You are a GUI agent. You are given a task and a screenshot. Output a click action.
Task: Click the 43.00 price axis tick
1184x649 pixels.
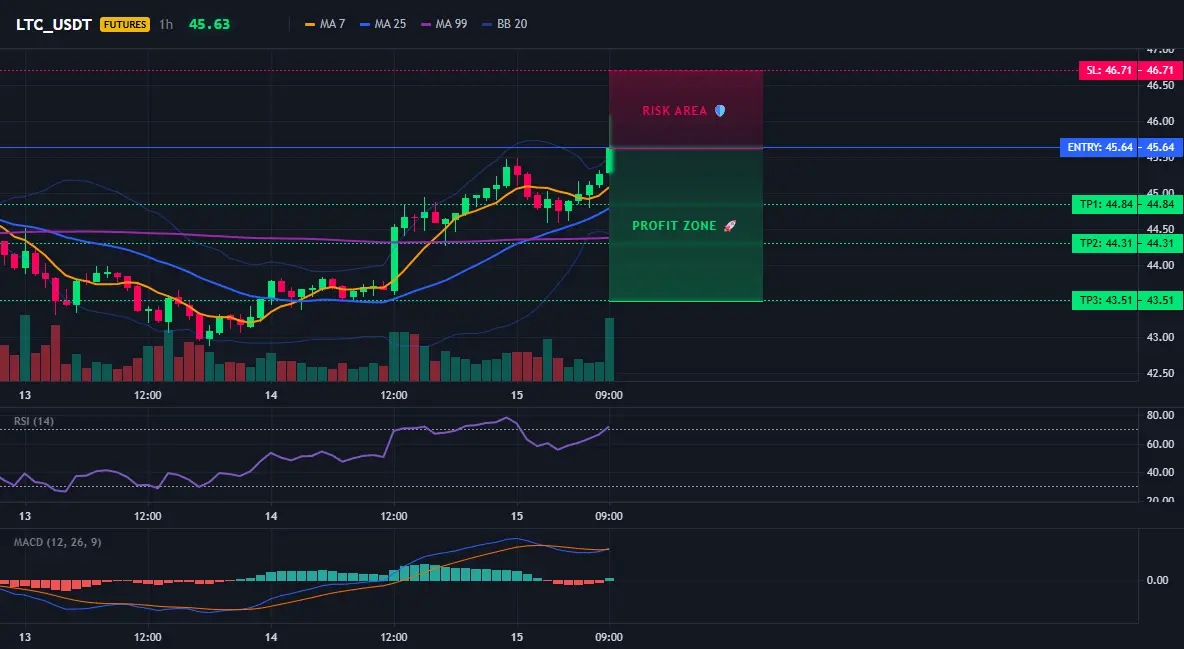coord(1161,337)
